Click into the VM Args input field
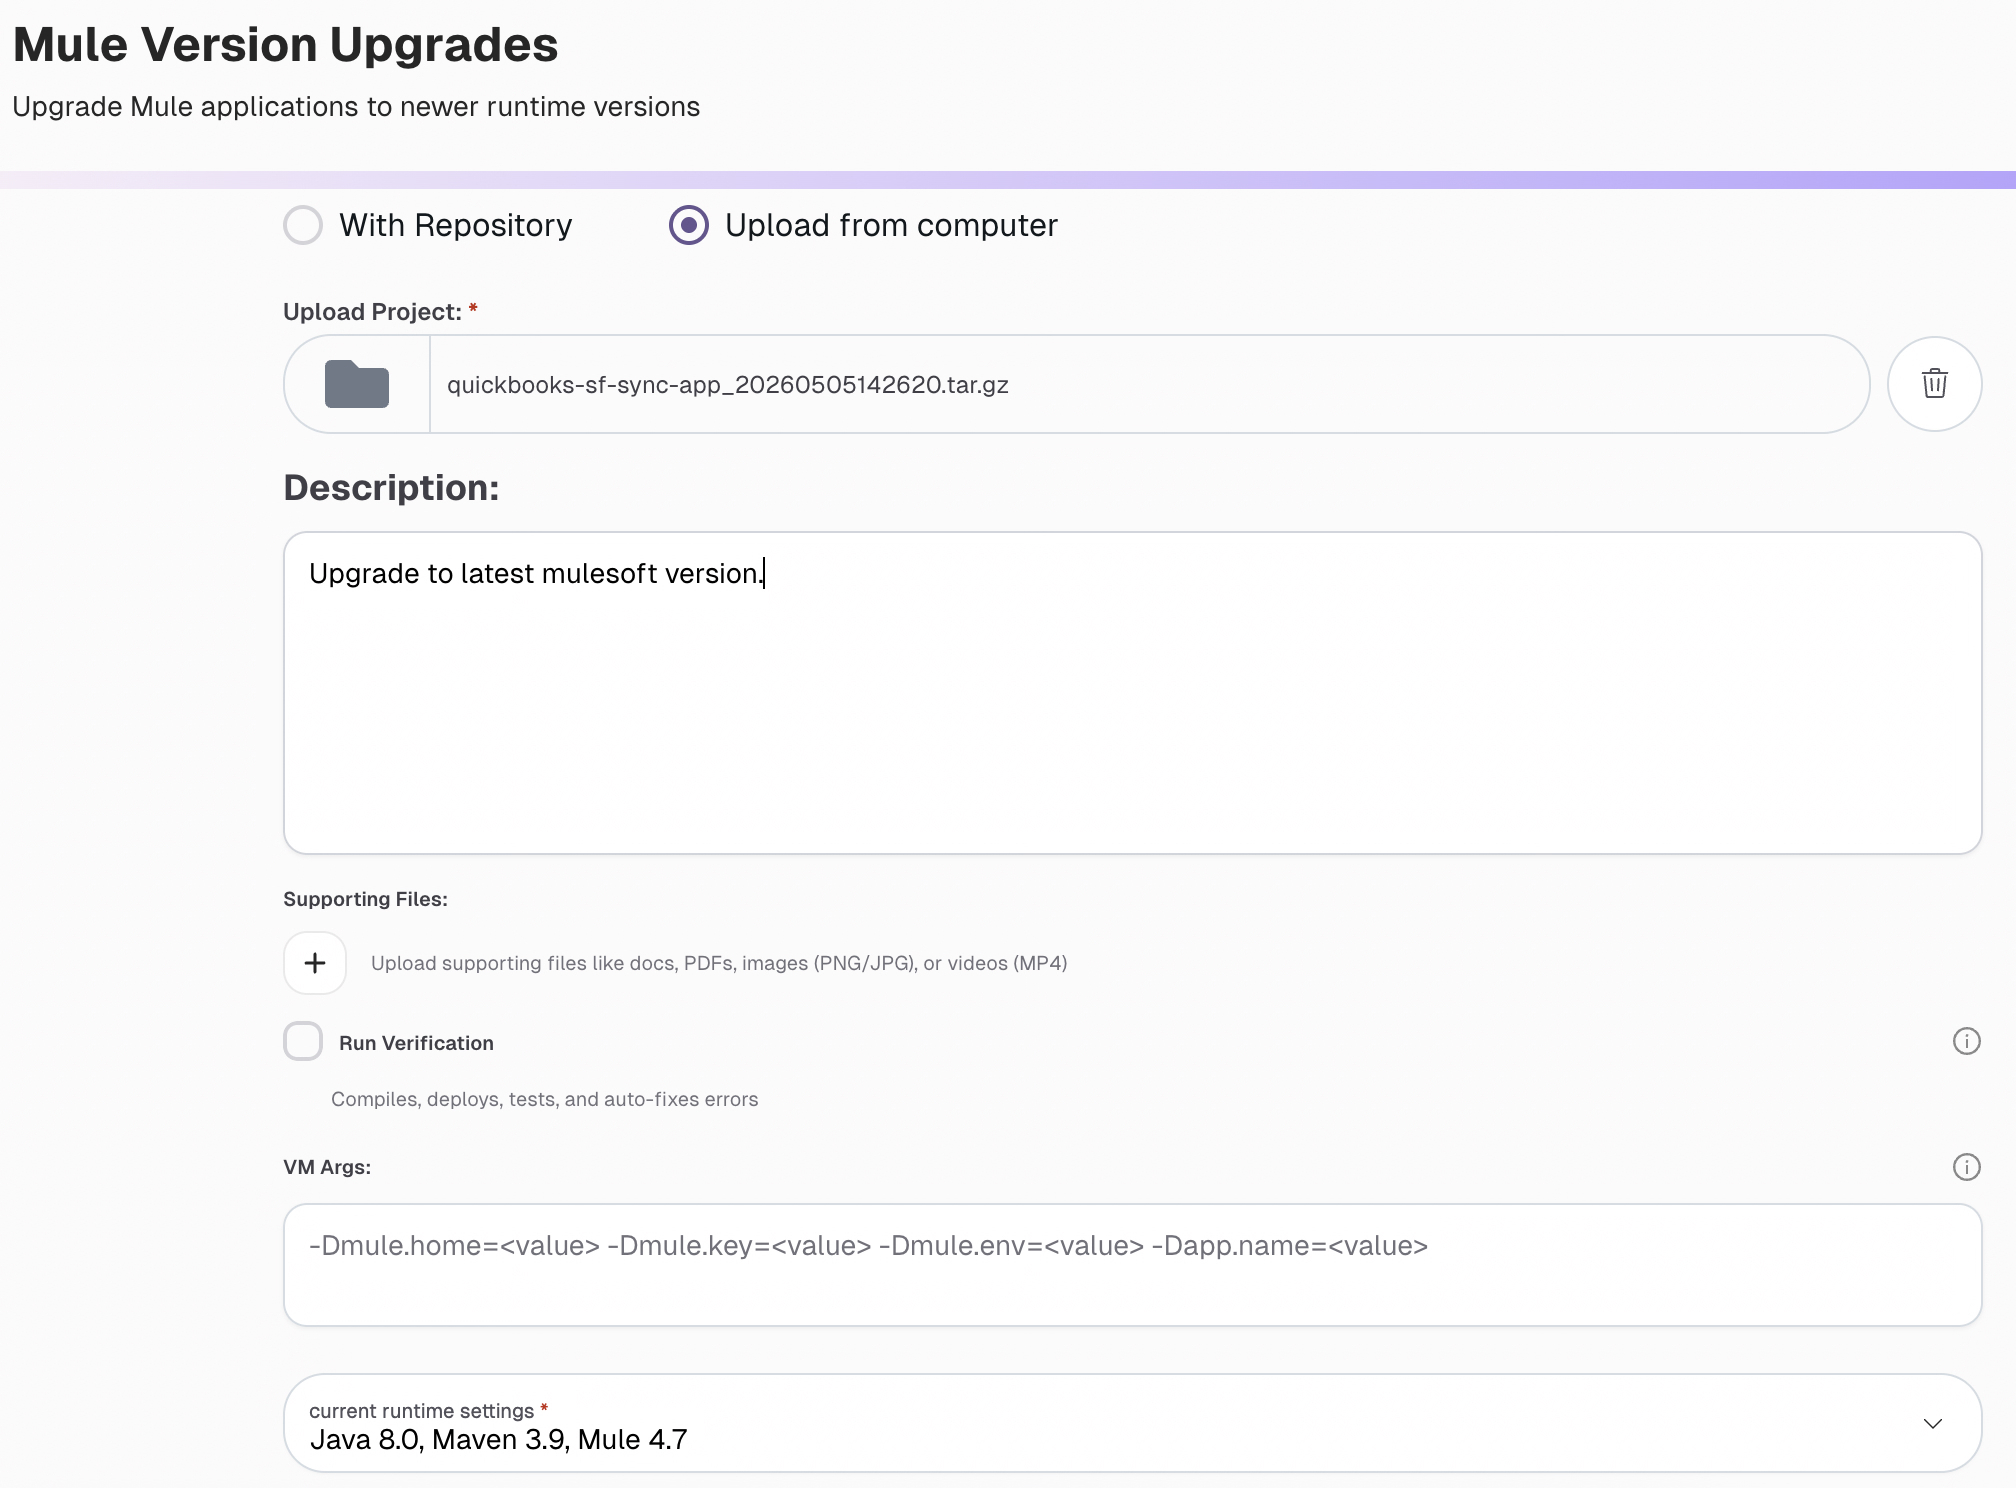Screen dimensions: 2016x1488 pos(1132,1265)
